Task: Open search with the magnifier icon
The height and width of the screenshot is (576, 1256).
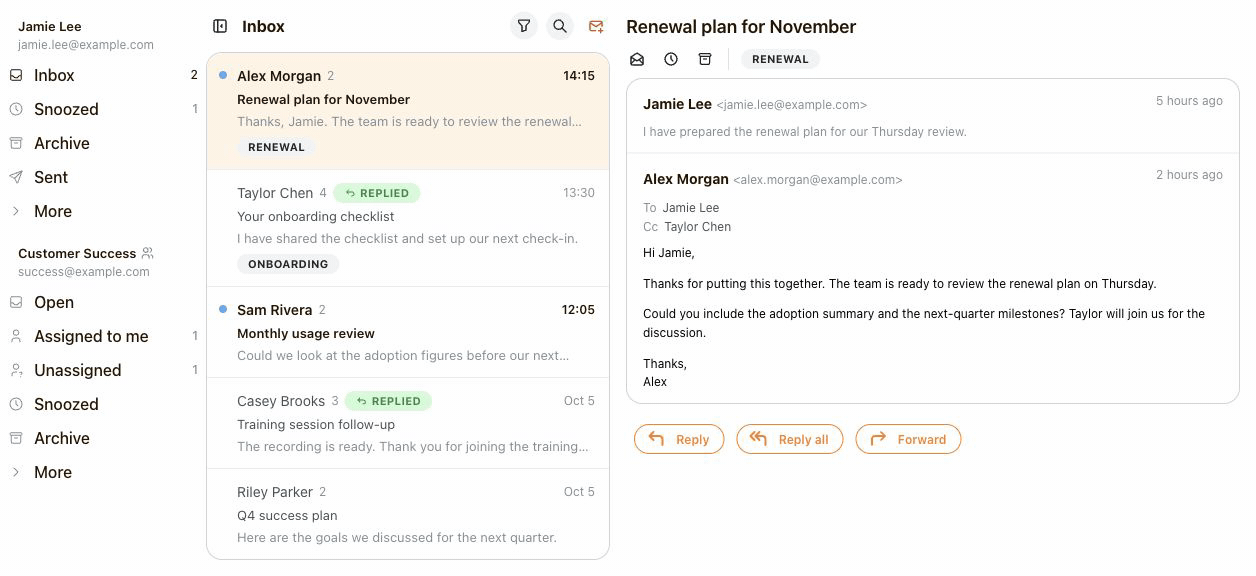Action: pyautogui.click(x=560, y=27)
